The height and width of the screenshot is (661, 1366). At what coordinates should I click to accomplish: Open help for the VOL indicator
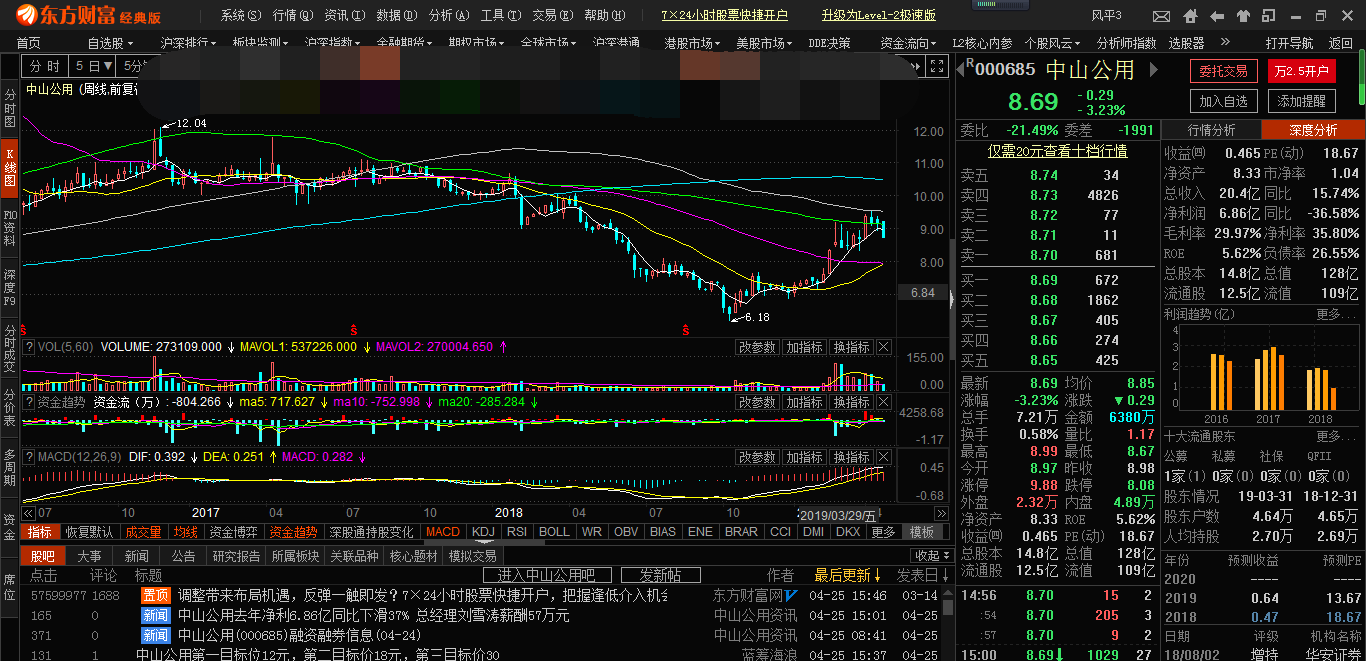[x=29, y=347]
